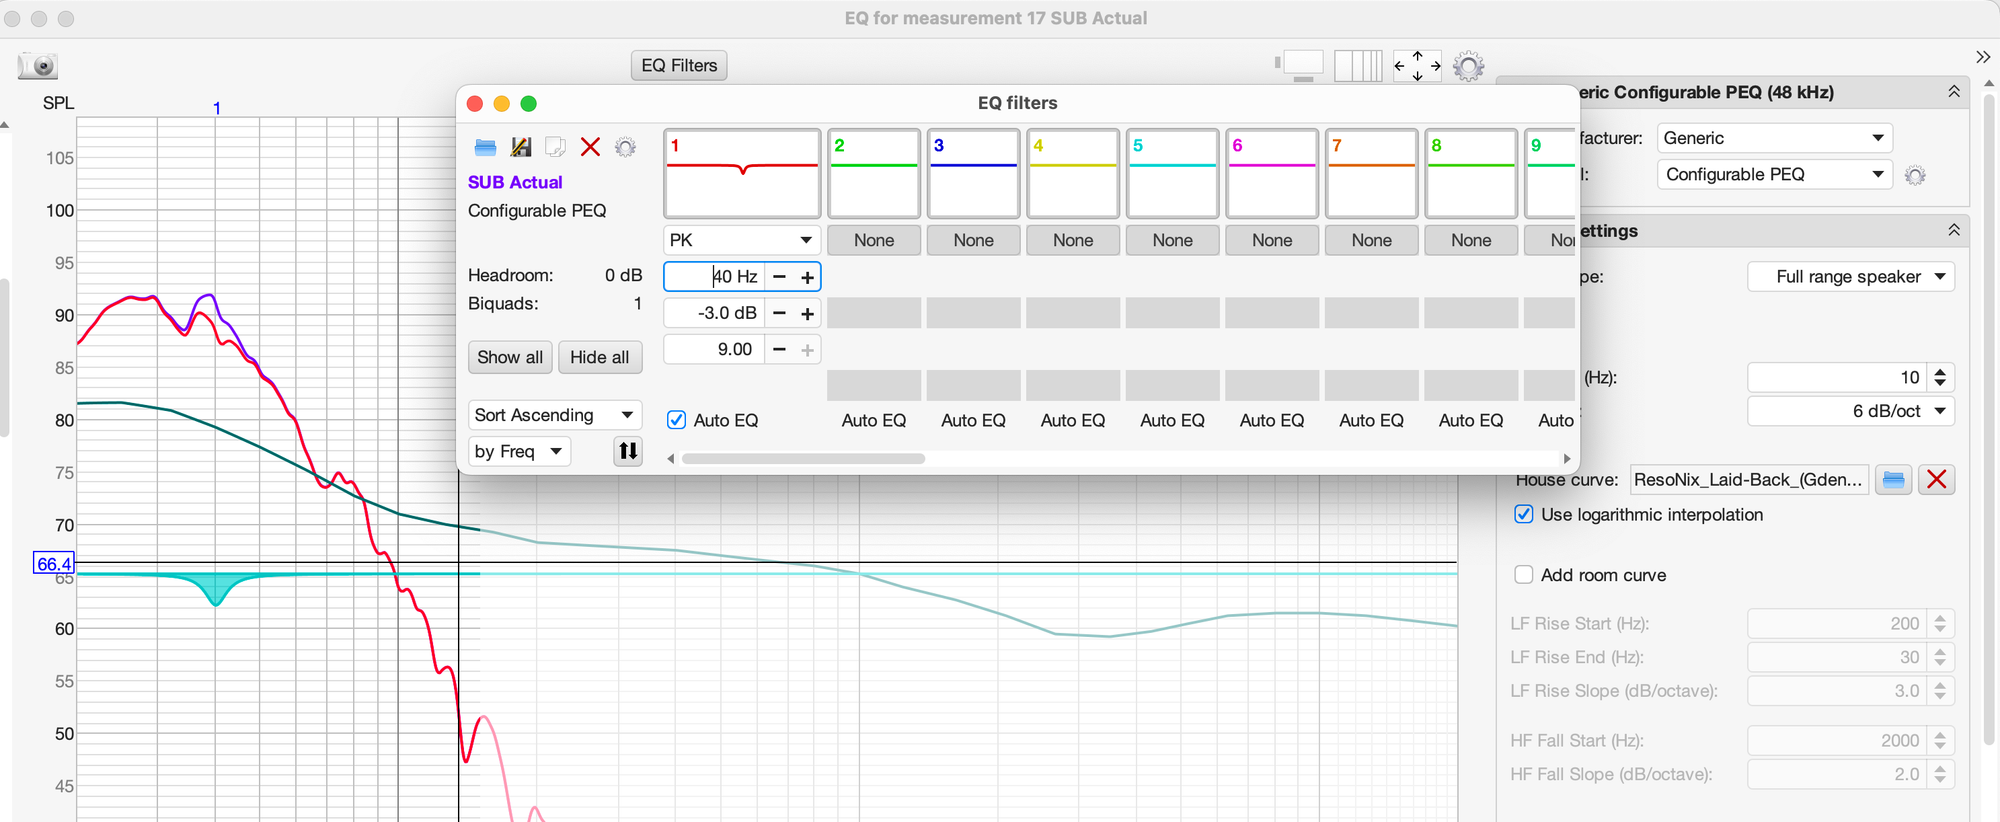The height and width of the screenshot is (822, 2000).
Task: Delete filters with the red X icon
Action: [x=590, y=147]
